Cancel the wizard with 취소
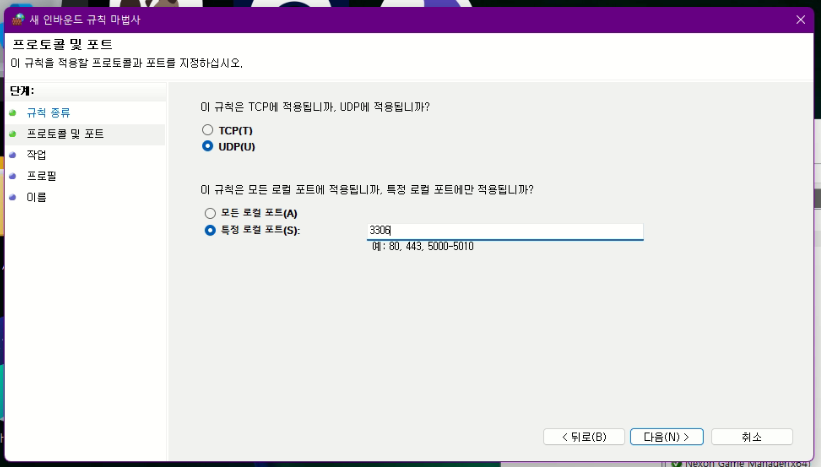The width and height of the screenshot is (821, 467). (x=752, y=437)
